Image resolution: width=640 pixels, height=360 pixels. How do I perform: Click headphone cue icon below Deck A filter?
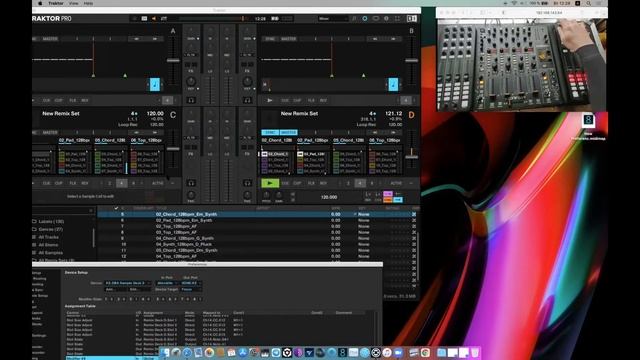coord(191,100)
